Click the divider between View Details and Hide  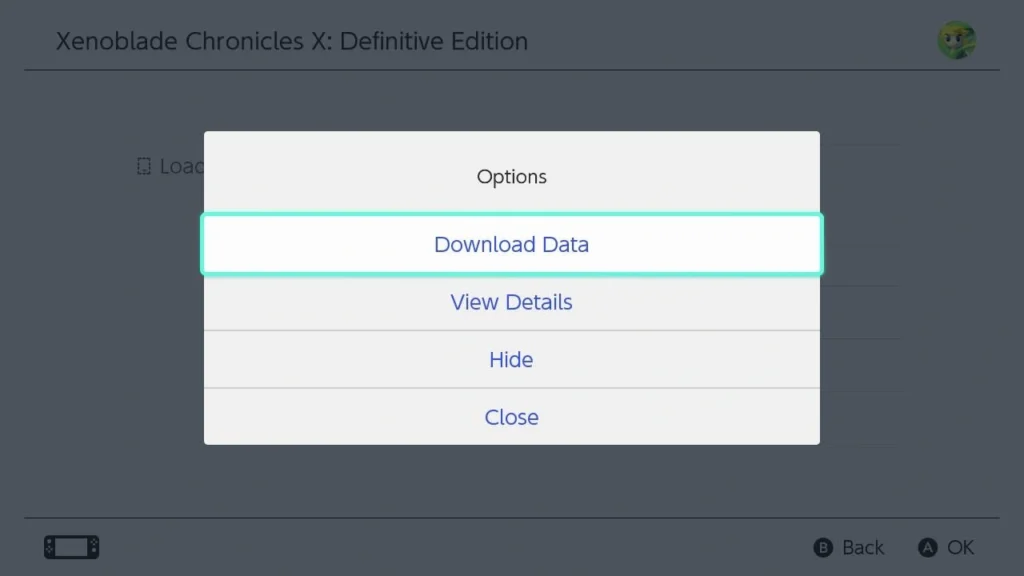[511, 330]
